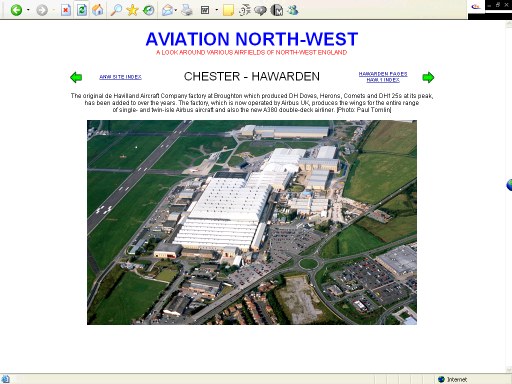This screenshot has height=384, width=512.
Task: Open the History panel
Action: (148, 10)
